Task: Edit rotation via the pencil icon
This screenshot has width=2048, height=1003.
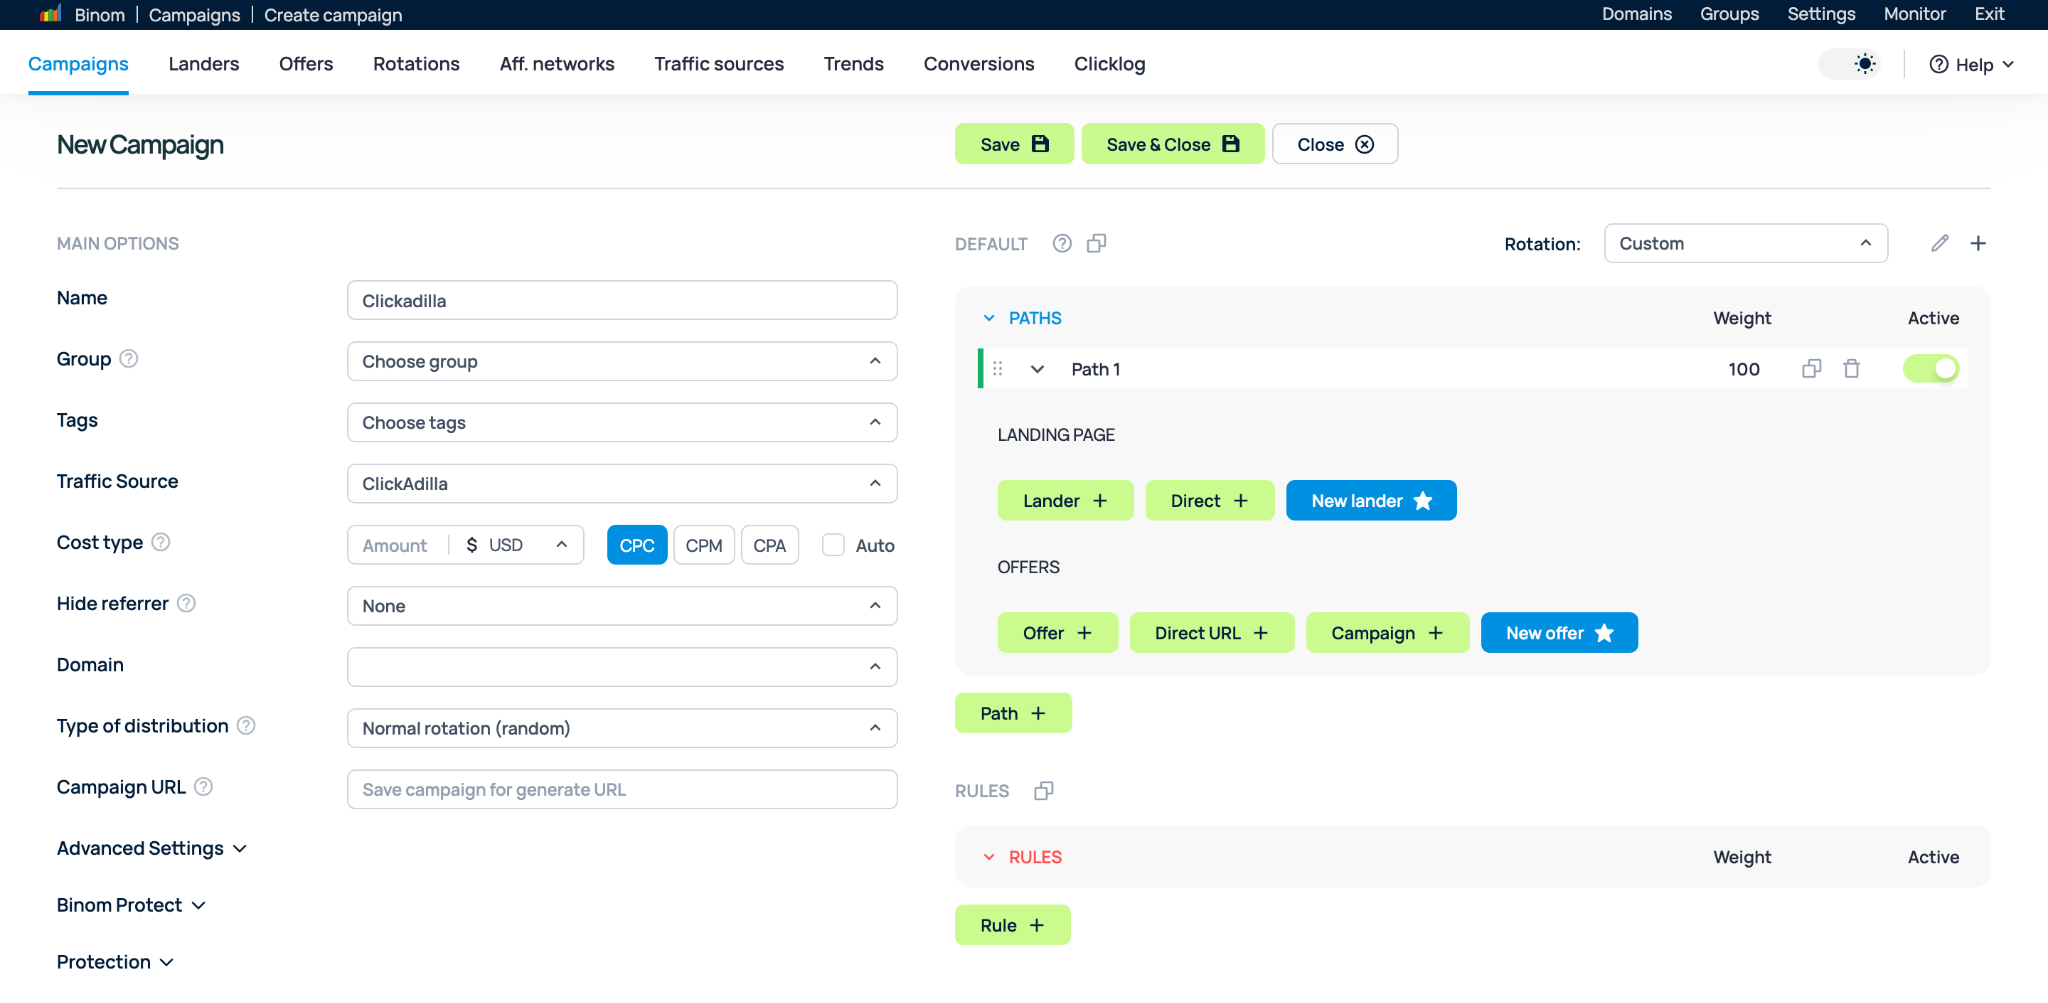Action: pyautogui.click(x=1939, y=243)
